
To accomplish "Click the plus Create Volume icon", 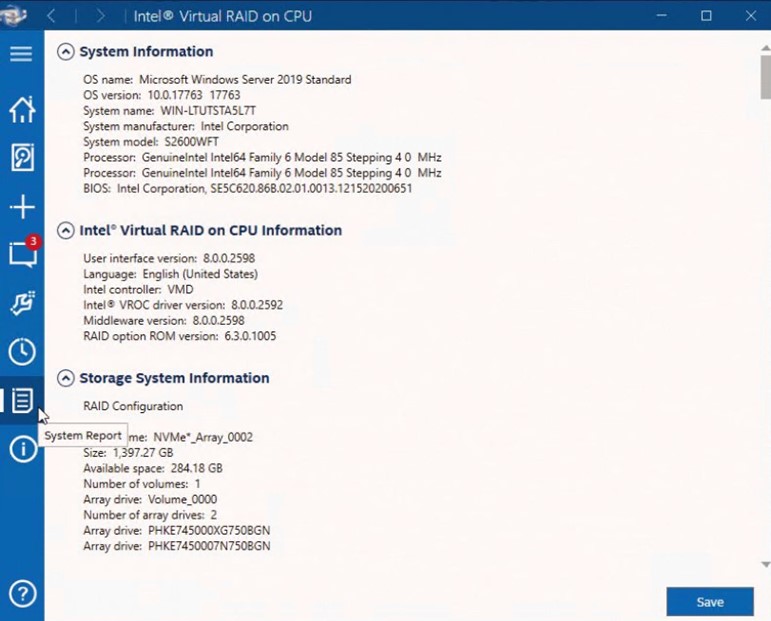I will coord(22,206).
